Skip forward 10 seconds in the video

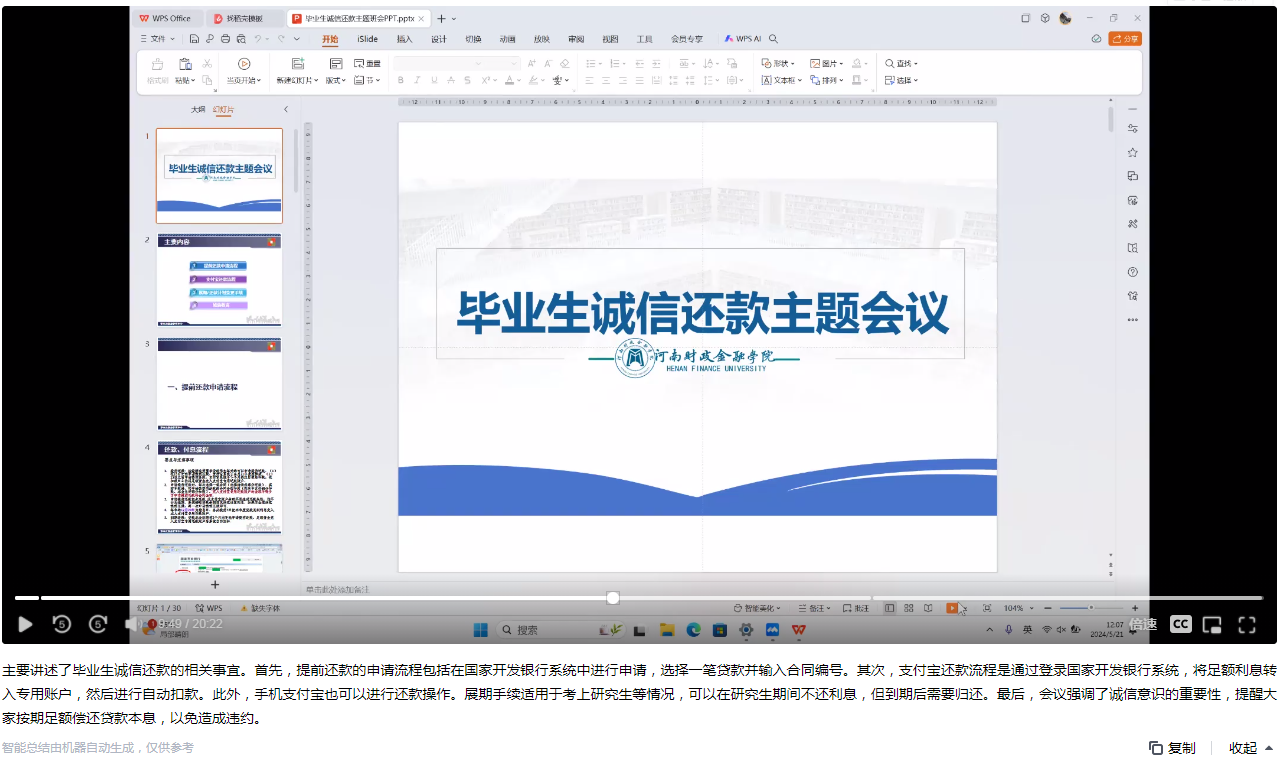click(x=98, y=624)
